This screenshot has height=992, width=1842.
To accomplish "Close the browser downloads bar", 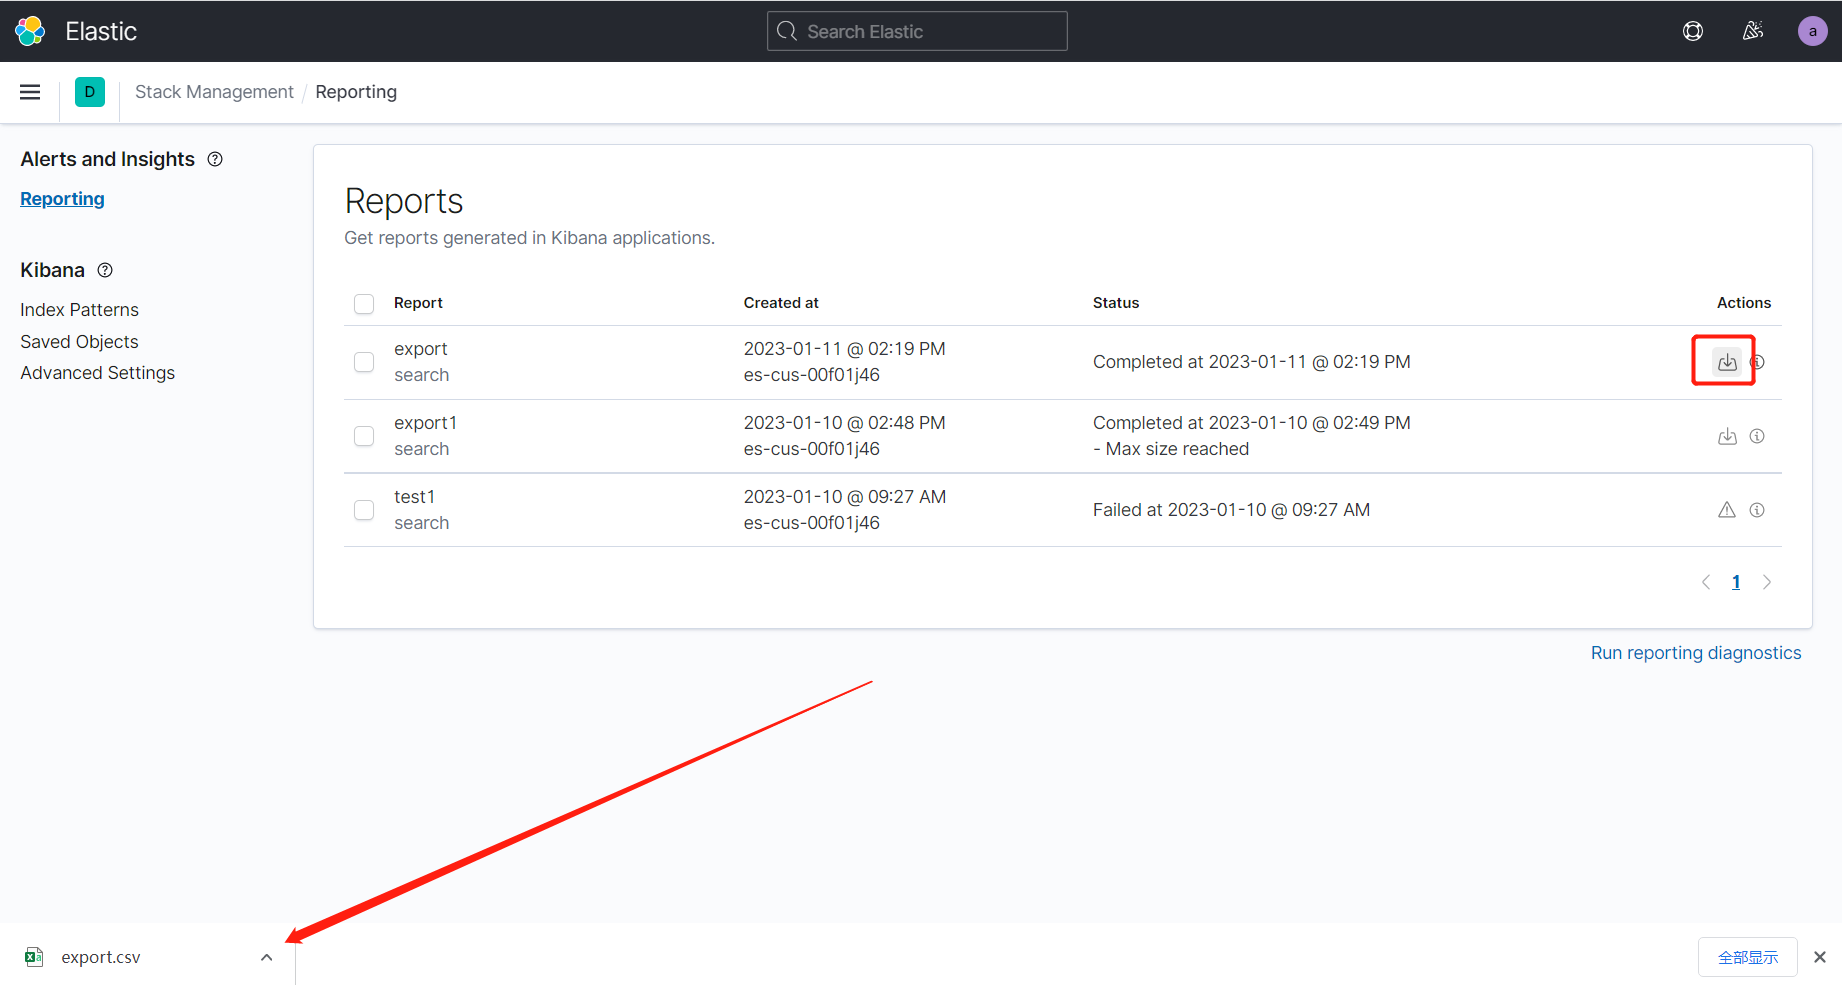I will [1820, 957].
